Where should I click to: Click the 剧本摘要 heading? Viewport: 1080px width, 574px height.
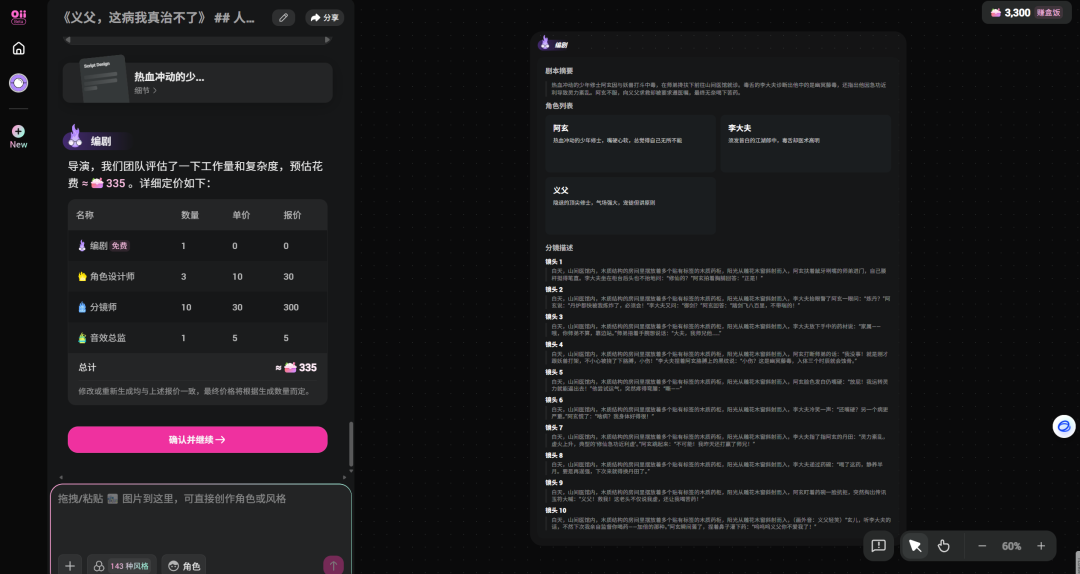click(559, 71)
